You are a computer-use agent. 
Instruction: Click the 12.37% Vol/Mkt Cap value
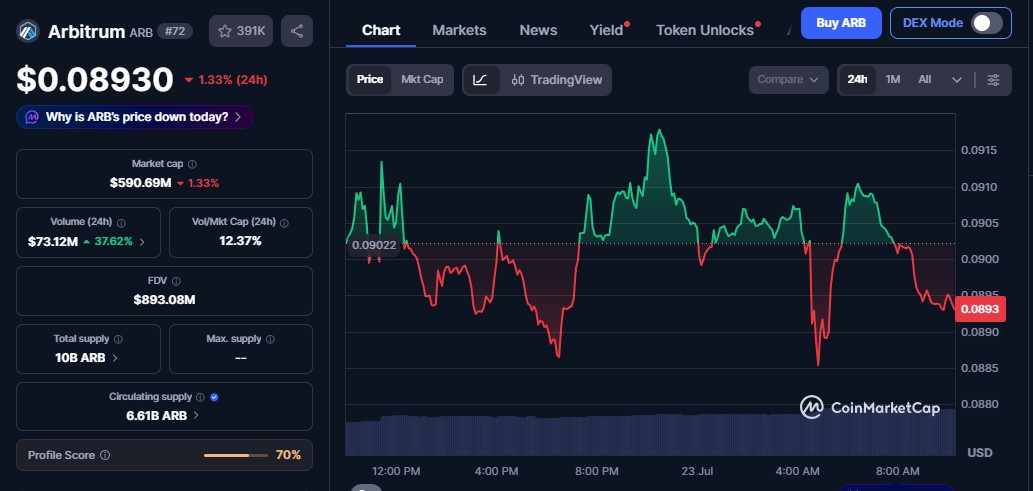pos(240,242)
